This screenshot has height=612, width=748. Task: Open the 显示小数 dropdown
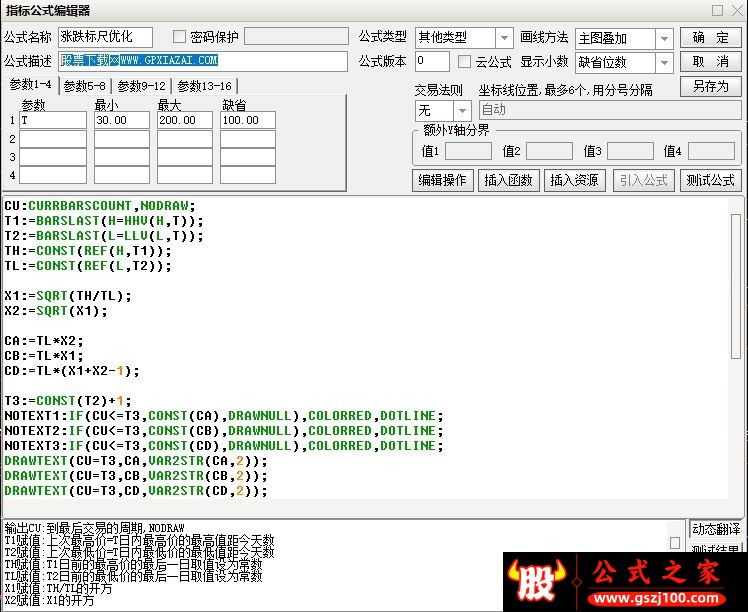point(665,63)
